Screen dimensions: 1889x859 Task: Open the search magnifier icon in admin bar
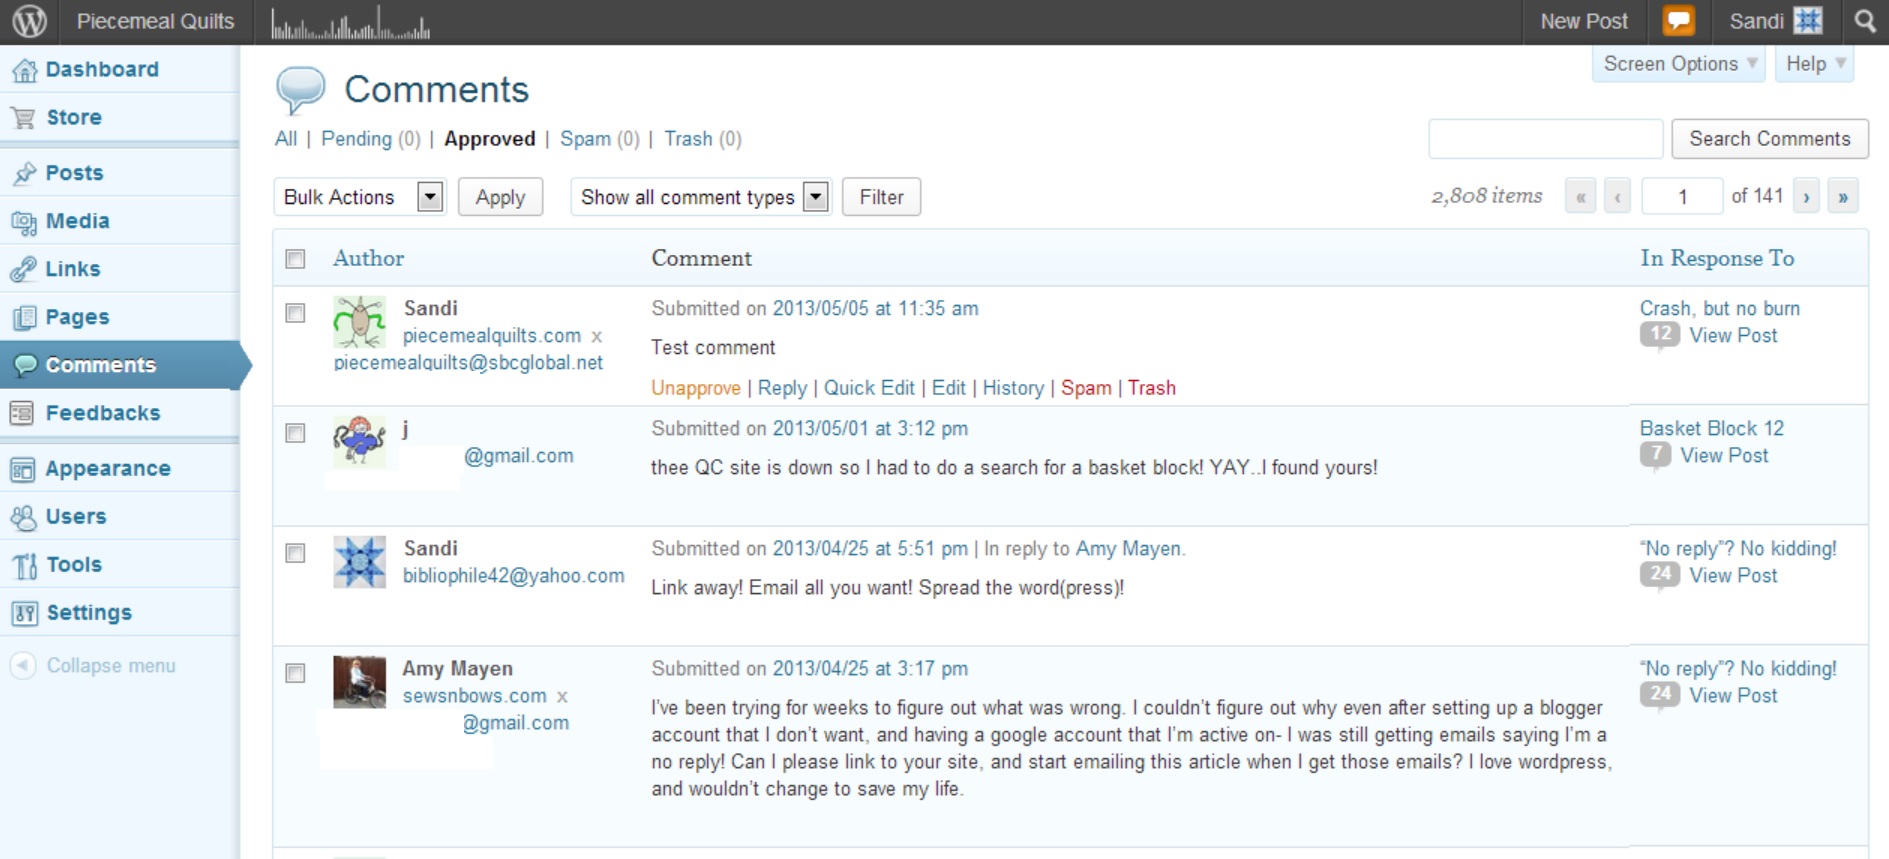(1864, 21)
